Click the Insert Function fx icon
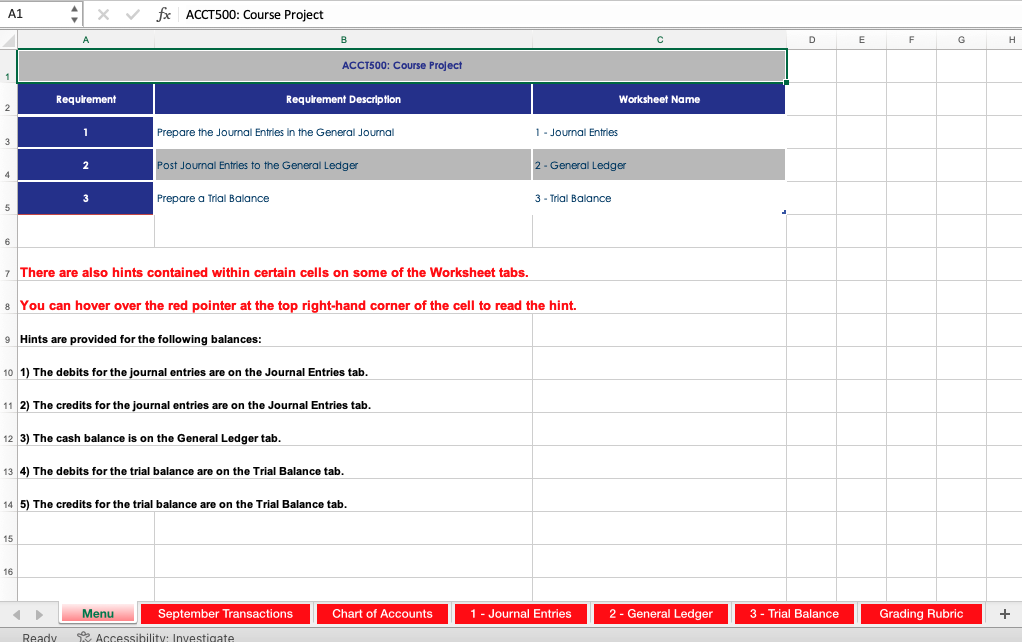 coord(163,14)
